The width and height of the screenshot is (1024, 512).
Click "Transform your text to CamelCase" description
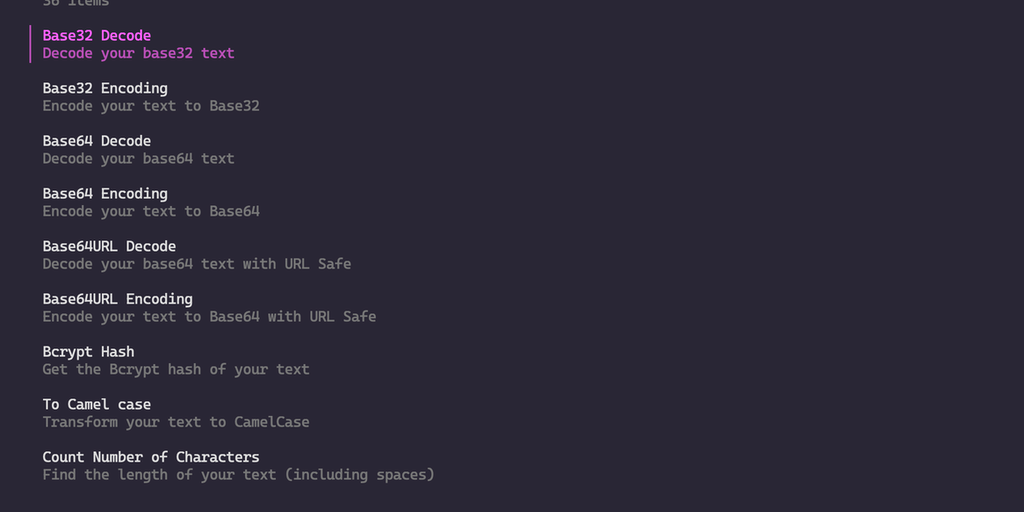176,422
